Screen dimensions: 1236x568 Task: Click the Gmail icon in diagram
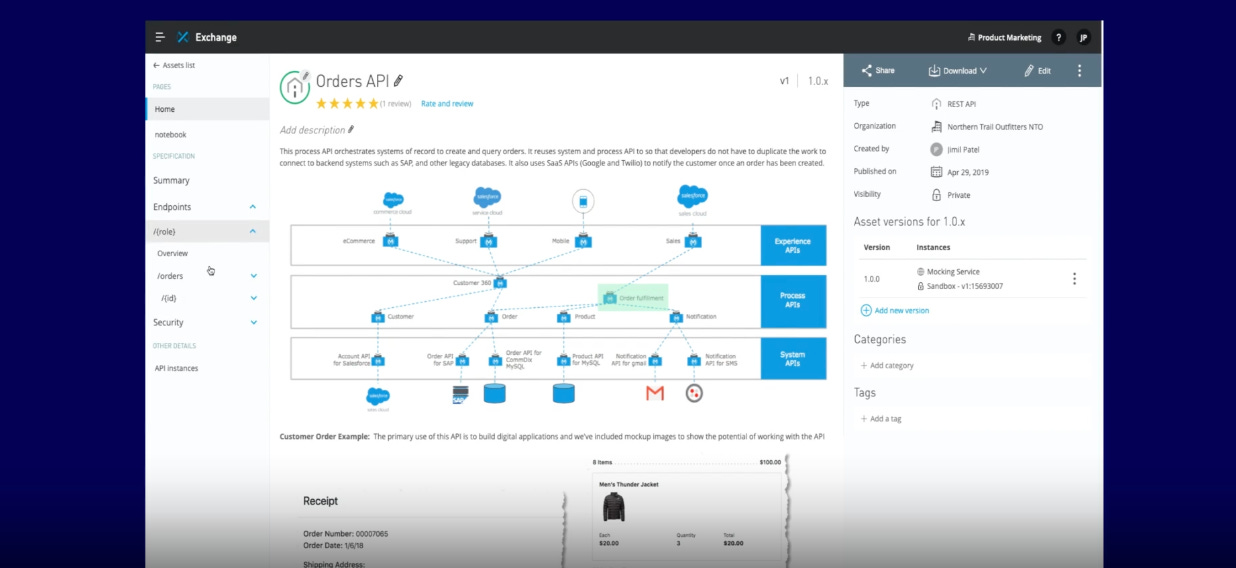pyautogui.click(x=655, y=393)
